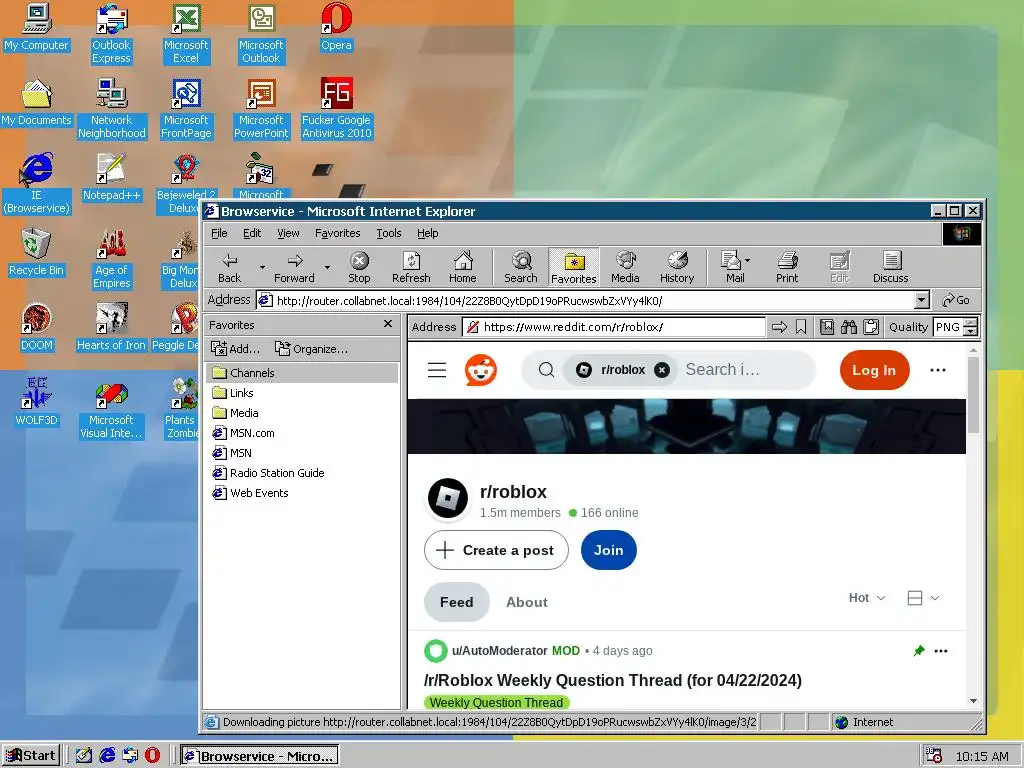Open the Help menu
1024x768 pixels.
pyautogui.click(x=428, y=233)
